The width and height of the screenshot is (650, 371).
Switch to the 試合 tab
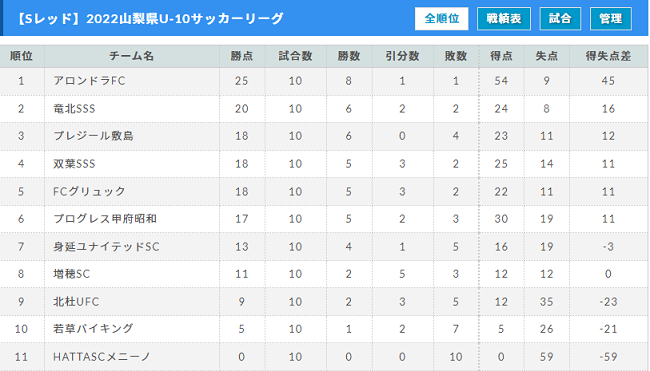click(560, 19)
